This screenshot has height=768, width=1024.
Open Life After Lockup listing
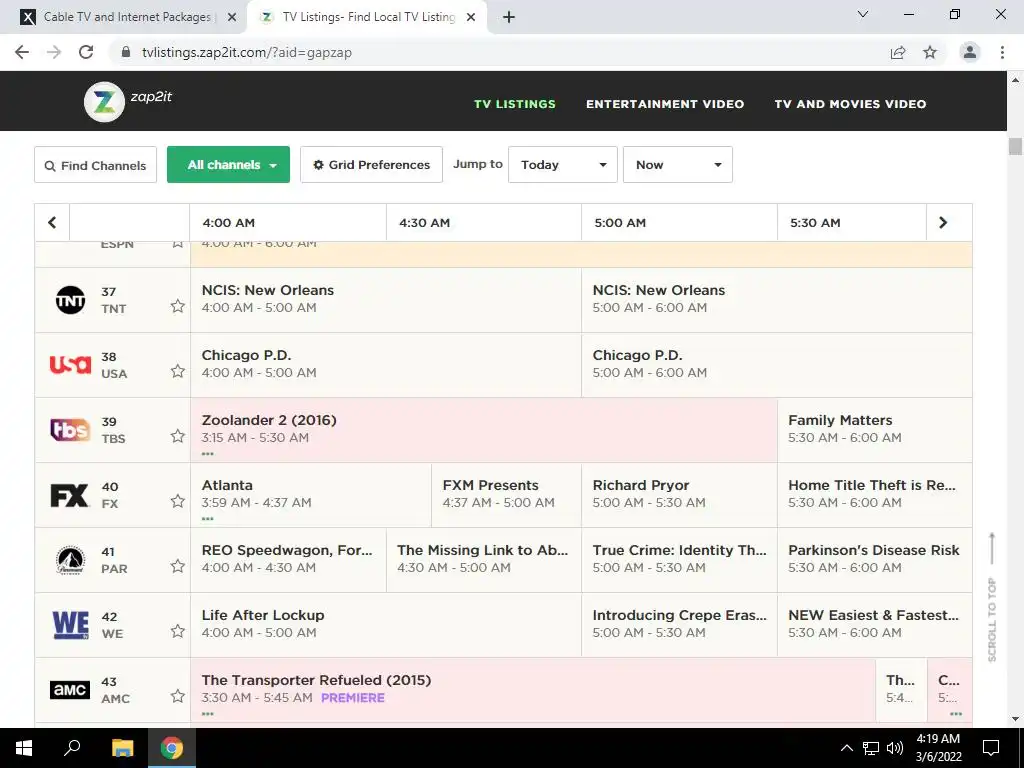(385, 624)
